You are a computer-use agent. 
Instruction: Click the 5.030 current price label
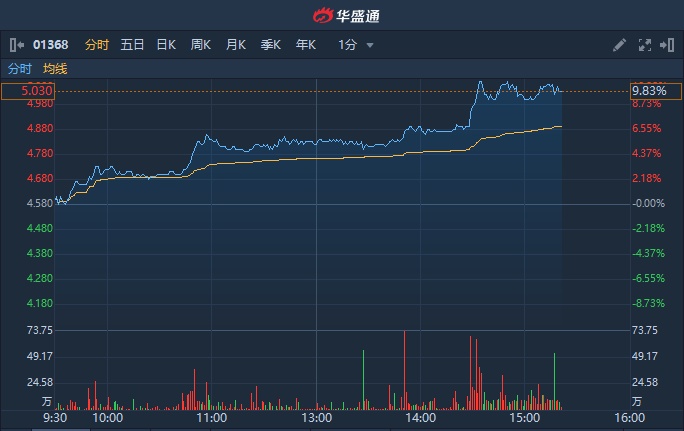point(27,91)
